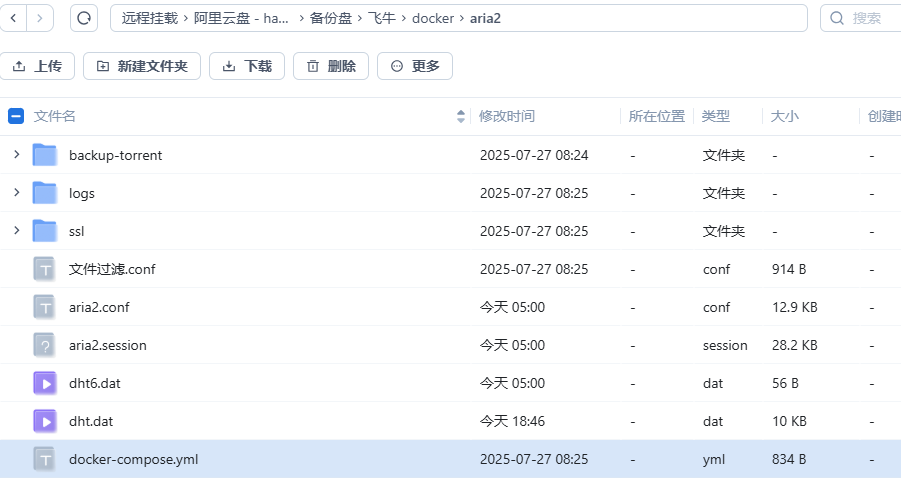Viewport: 901px width, 478px height.
Task: Click the 914 B size value
Action: coord(789,269)
